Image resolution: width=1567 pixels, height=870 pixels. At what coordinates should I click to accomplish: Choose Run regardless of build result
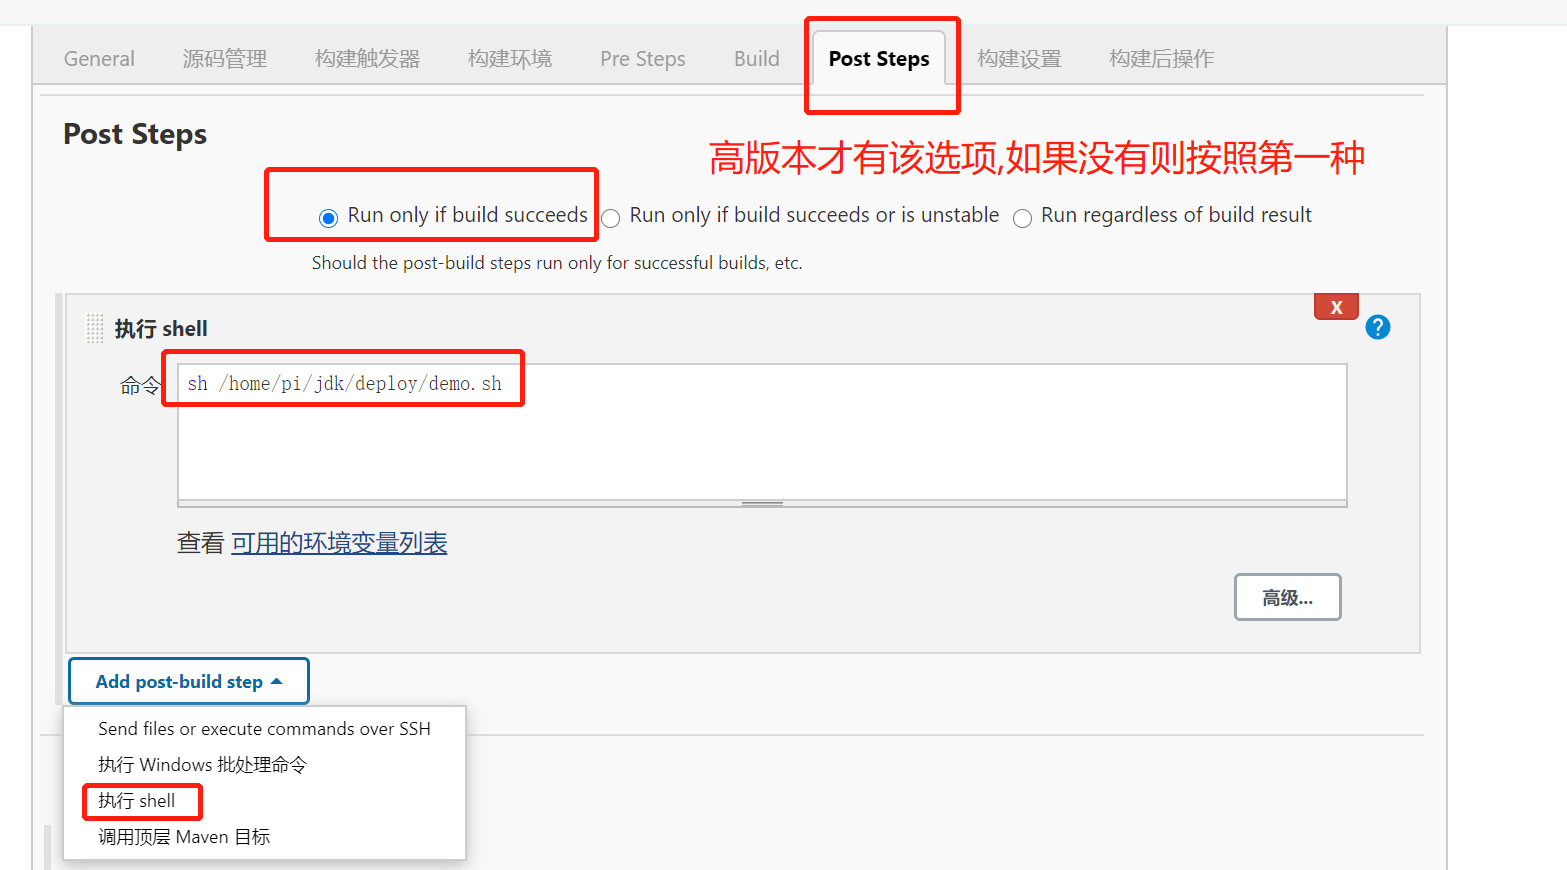point(1022,218)
